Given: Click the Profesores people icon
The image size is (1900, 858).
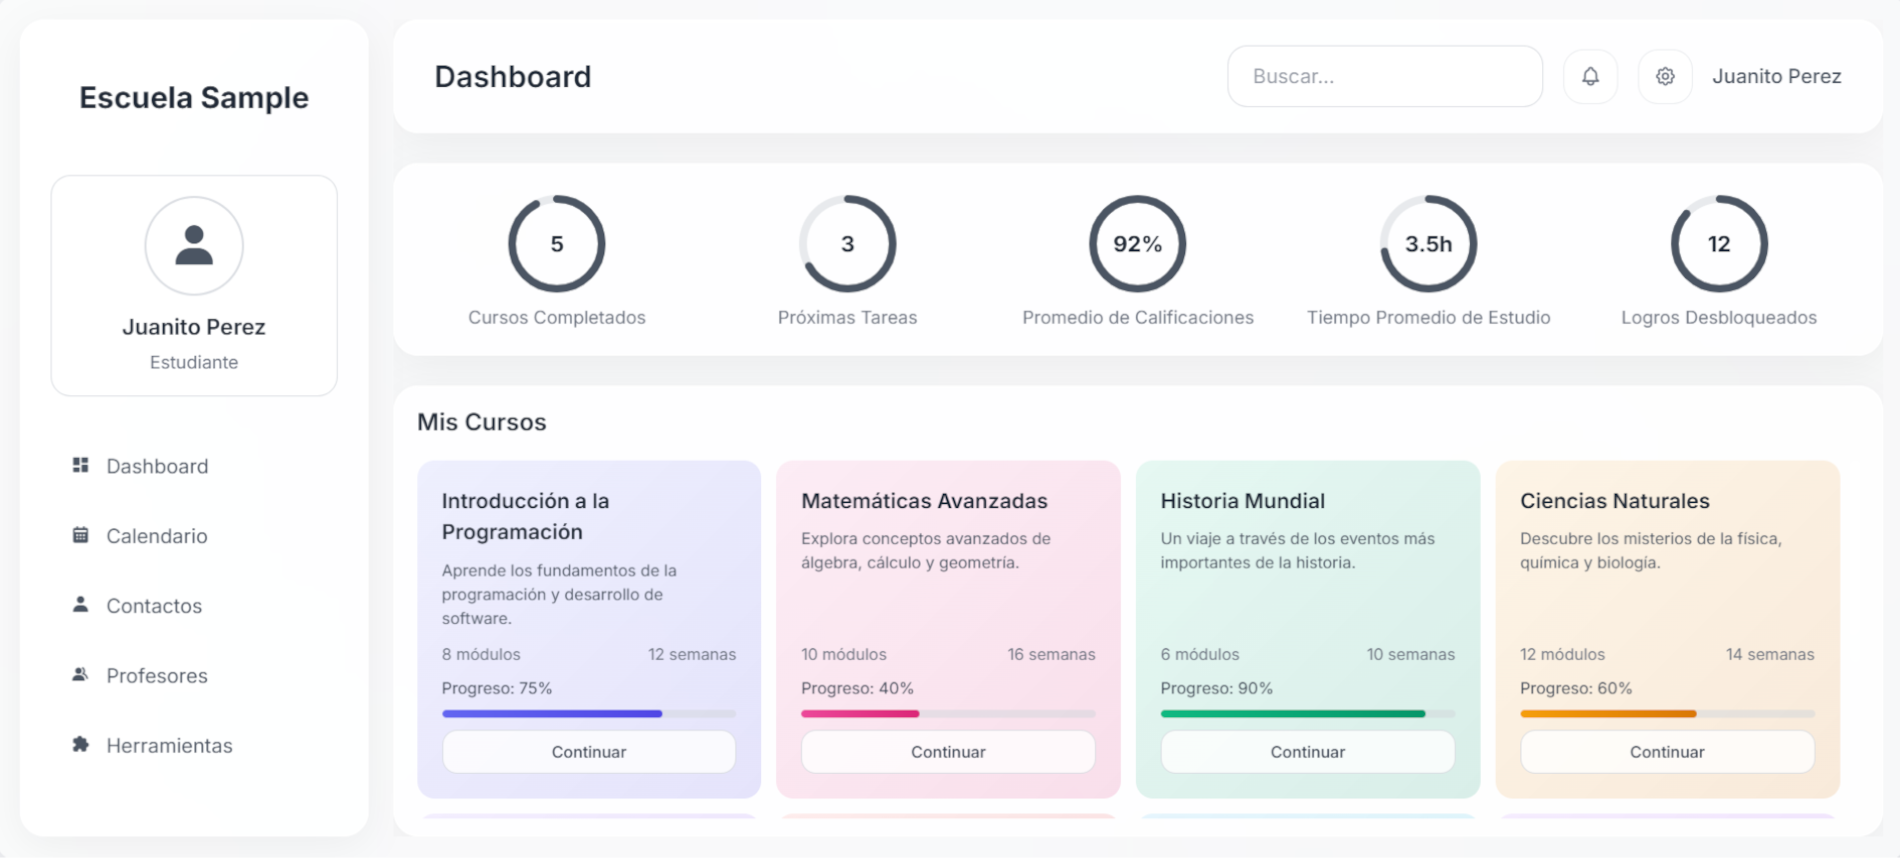Looking at the screenshot, I should (x=81, y=675).
